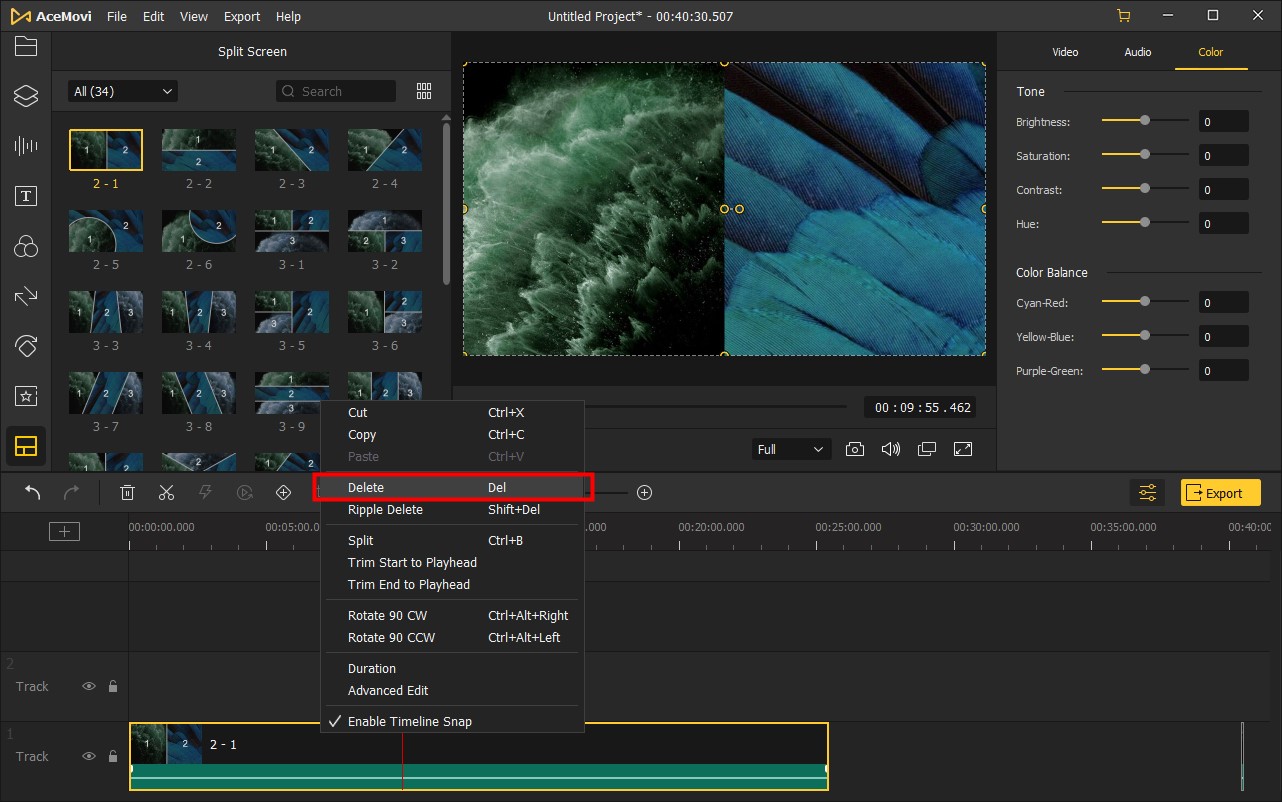Click the Undo arrow in timeline toolbar
This screenshot has height=802, width=1282.
[x=33, y=492]
